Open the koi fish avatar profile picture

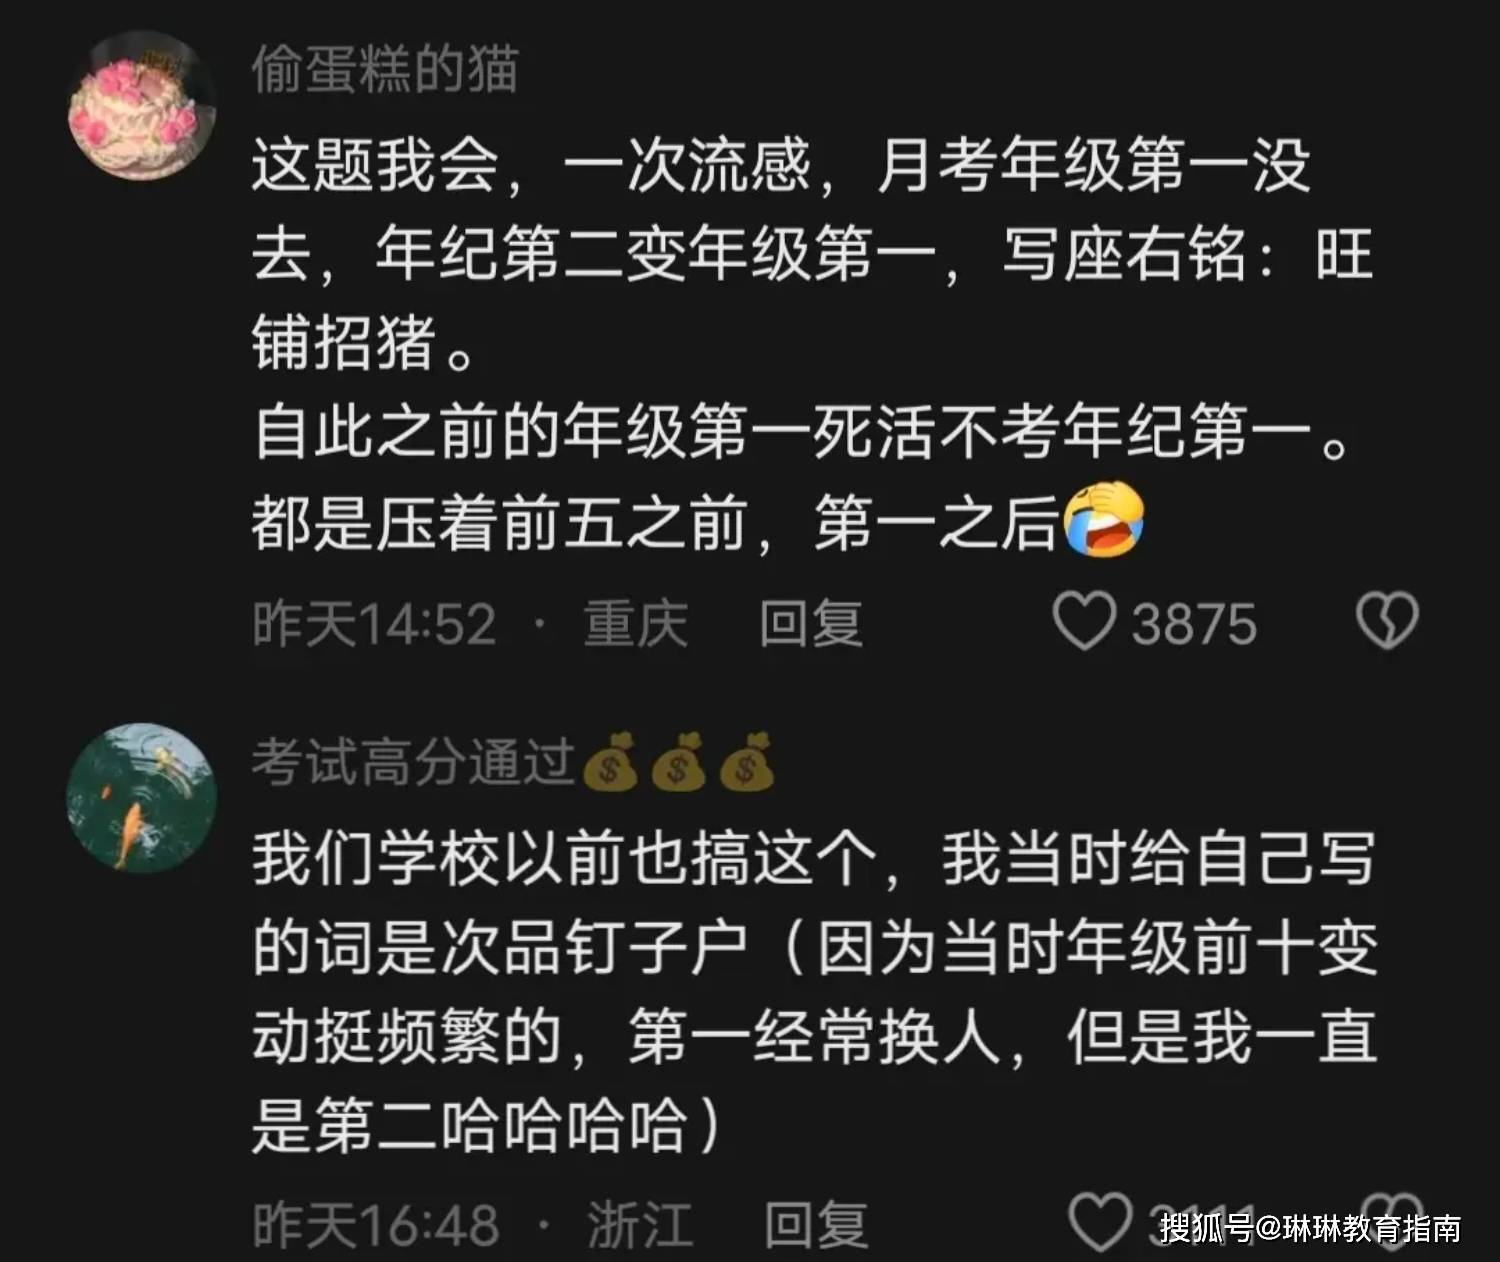coord(142,798)
